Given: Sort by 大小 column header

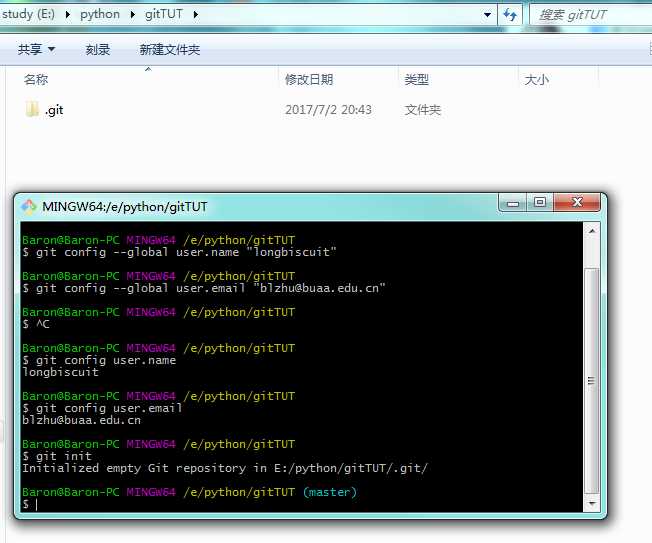Looking at the screenshot, I should pos(536,79).
